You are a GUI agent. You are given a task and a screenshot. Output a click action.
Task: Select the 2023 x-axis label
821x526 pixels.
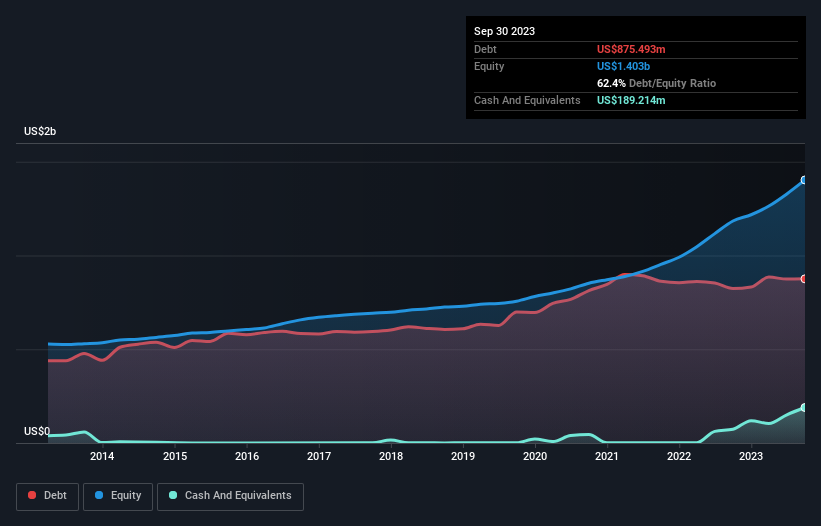(x=751, y=456)
